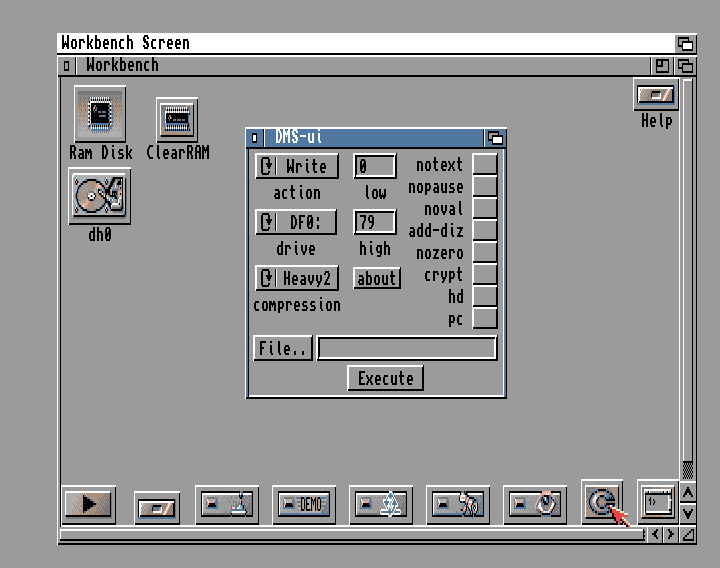Click the Execute button

(x=385, y=378)
